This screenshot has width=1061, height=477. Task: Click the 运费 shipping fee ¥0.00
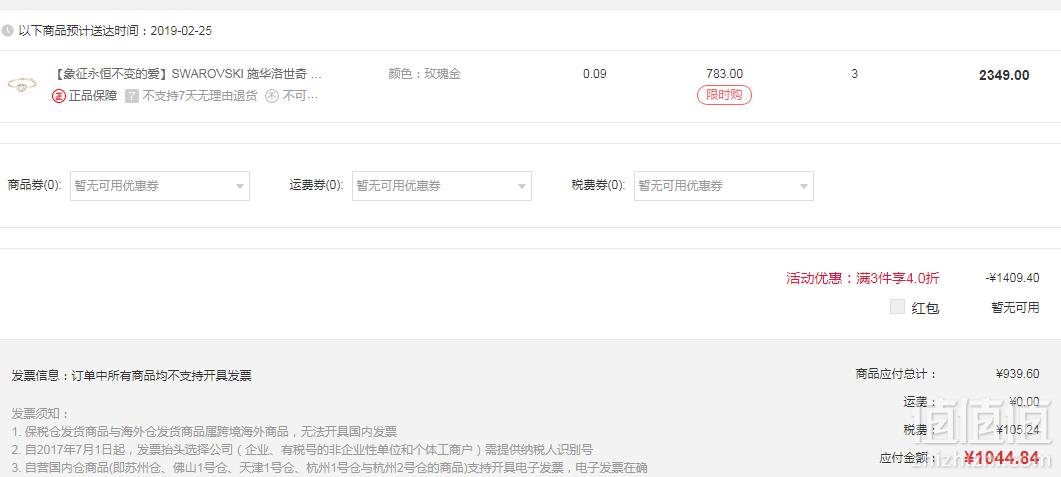click(1024, 402)
